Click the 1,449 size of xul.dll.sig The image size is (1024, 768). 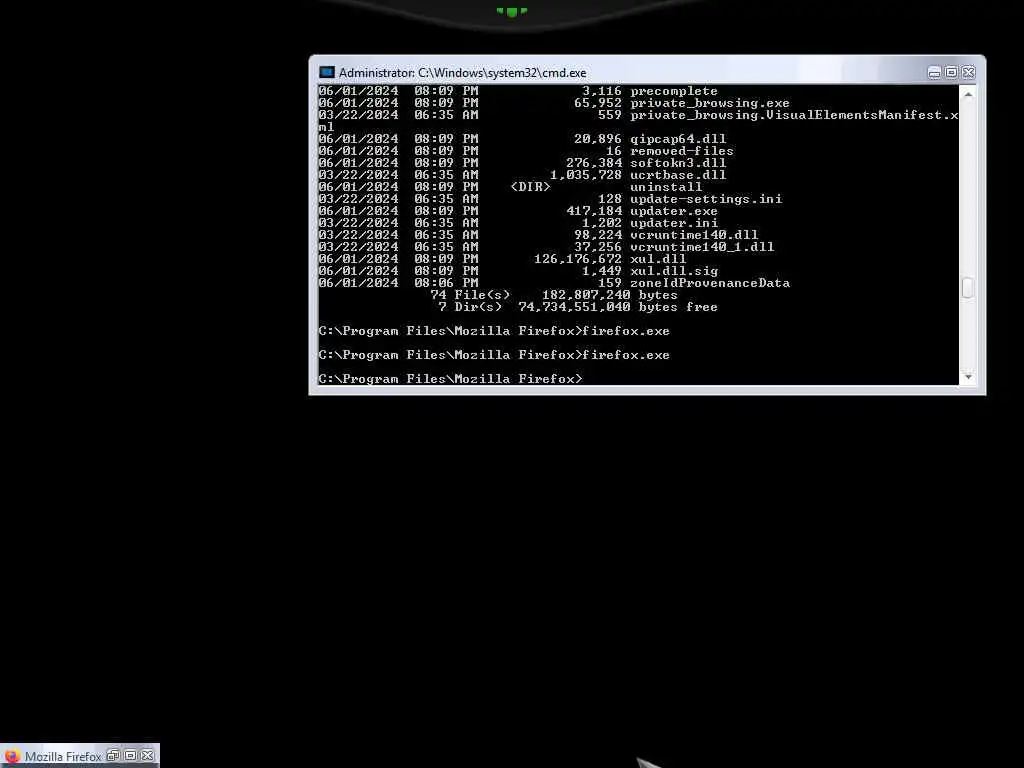[601, 270]
